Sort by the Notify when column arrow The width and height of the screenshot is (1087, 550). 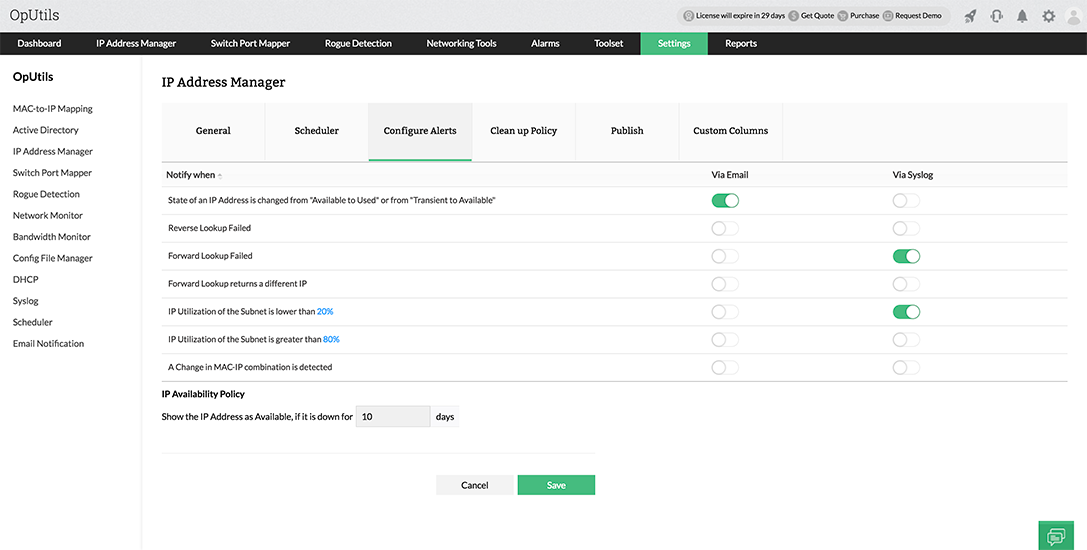pos(220,175)
